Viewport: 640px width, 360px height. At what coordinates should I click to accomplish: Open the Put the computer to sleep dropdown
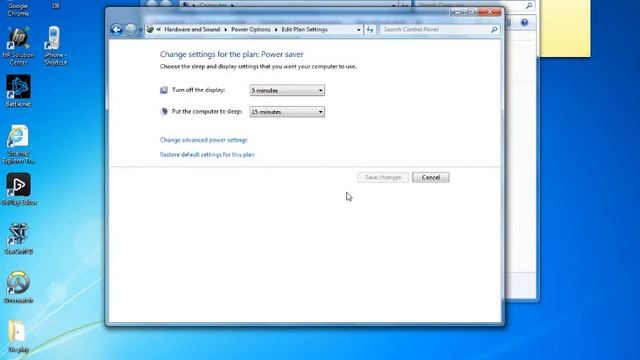tap(287, 112)
